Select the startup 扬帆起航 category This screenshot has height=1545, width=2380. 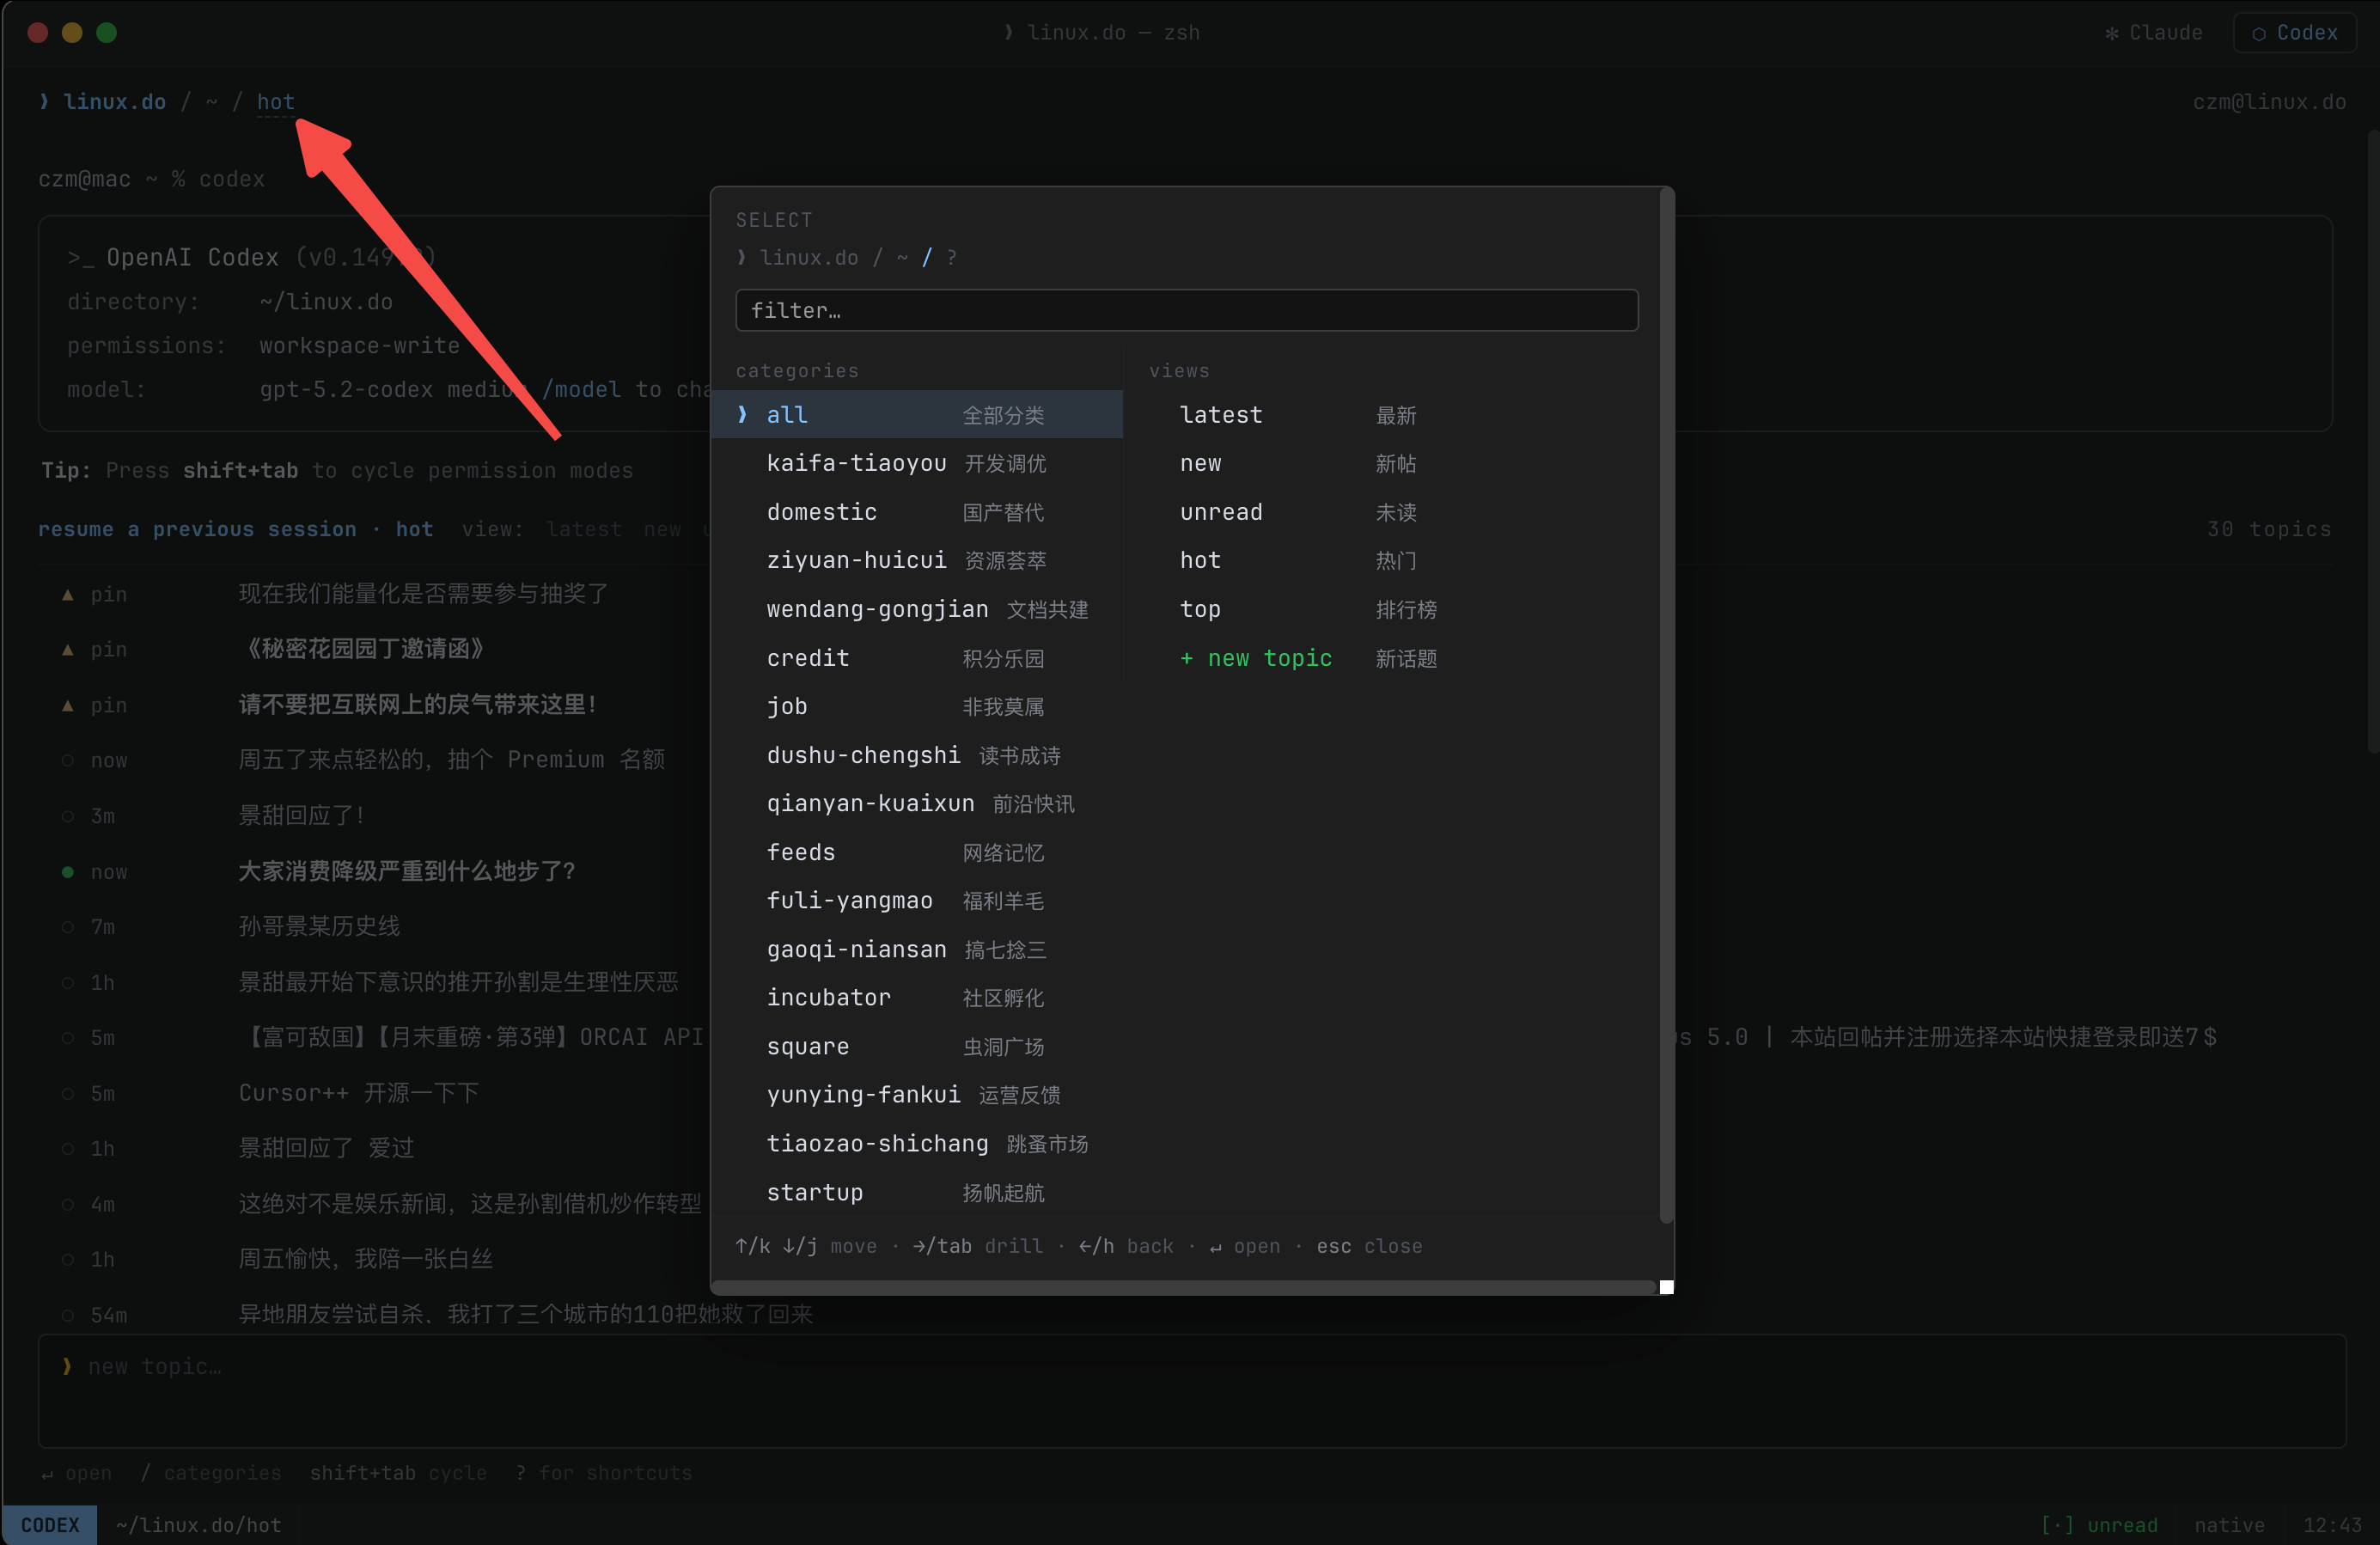coord(917,1192)
